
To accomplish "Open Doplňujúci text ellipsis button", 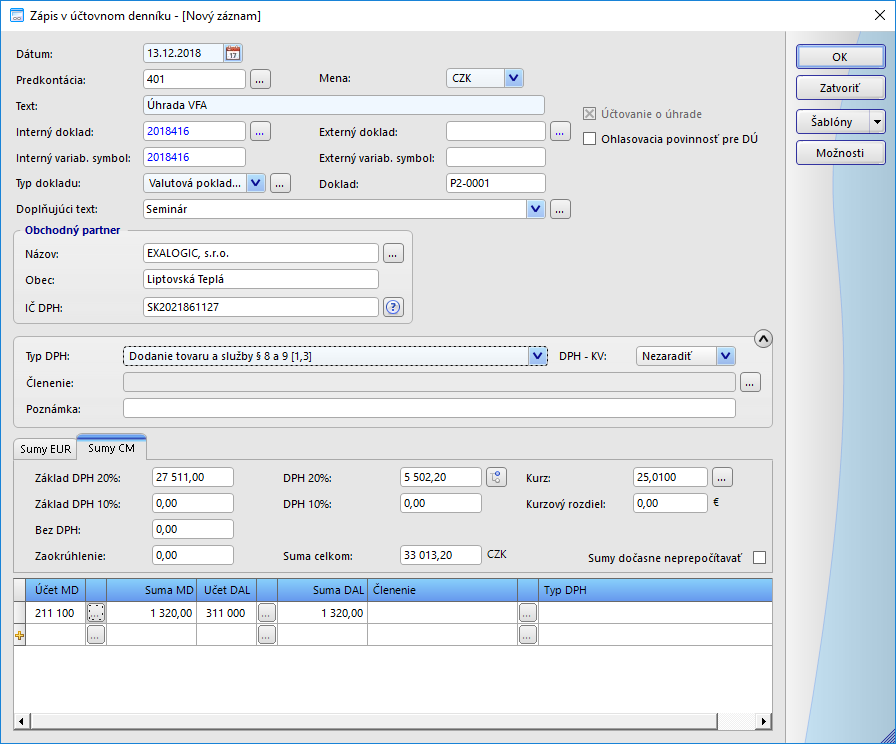I will click(x=560, y=210).
